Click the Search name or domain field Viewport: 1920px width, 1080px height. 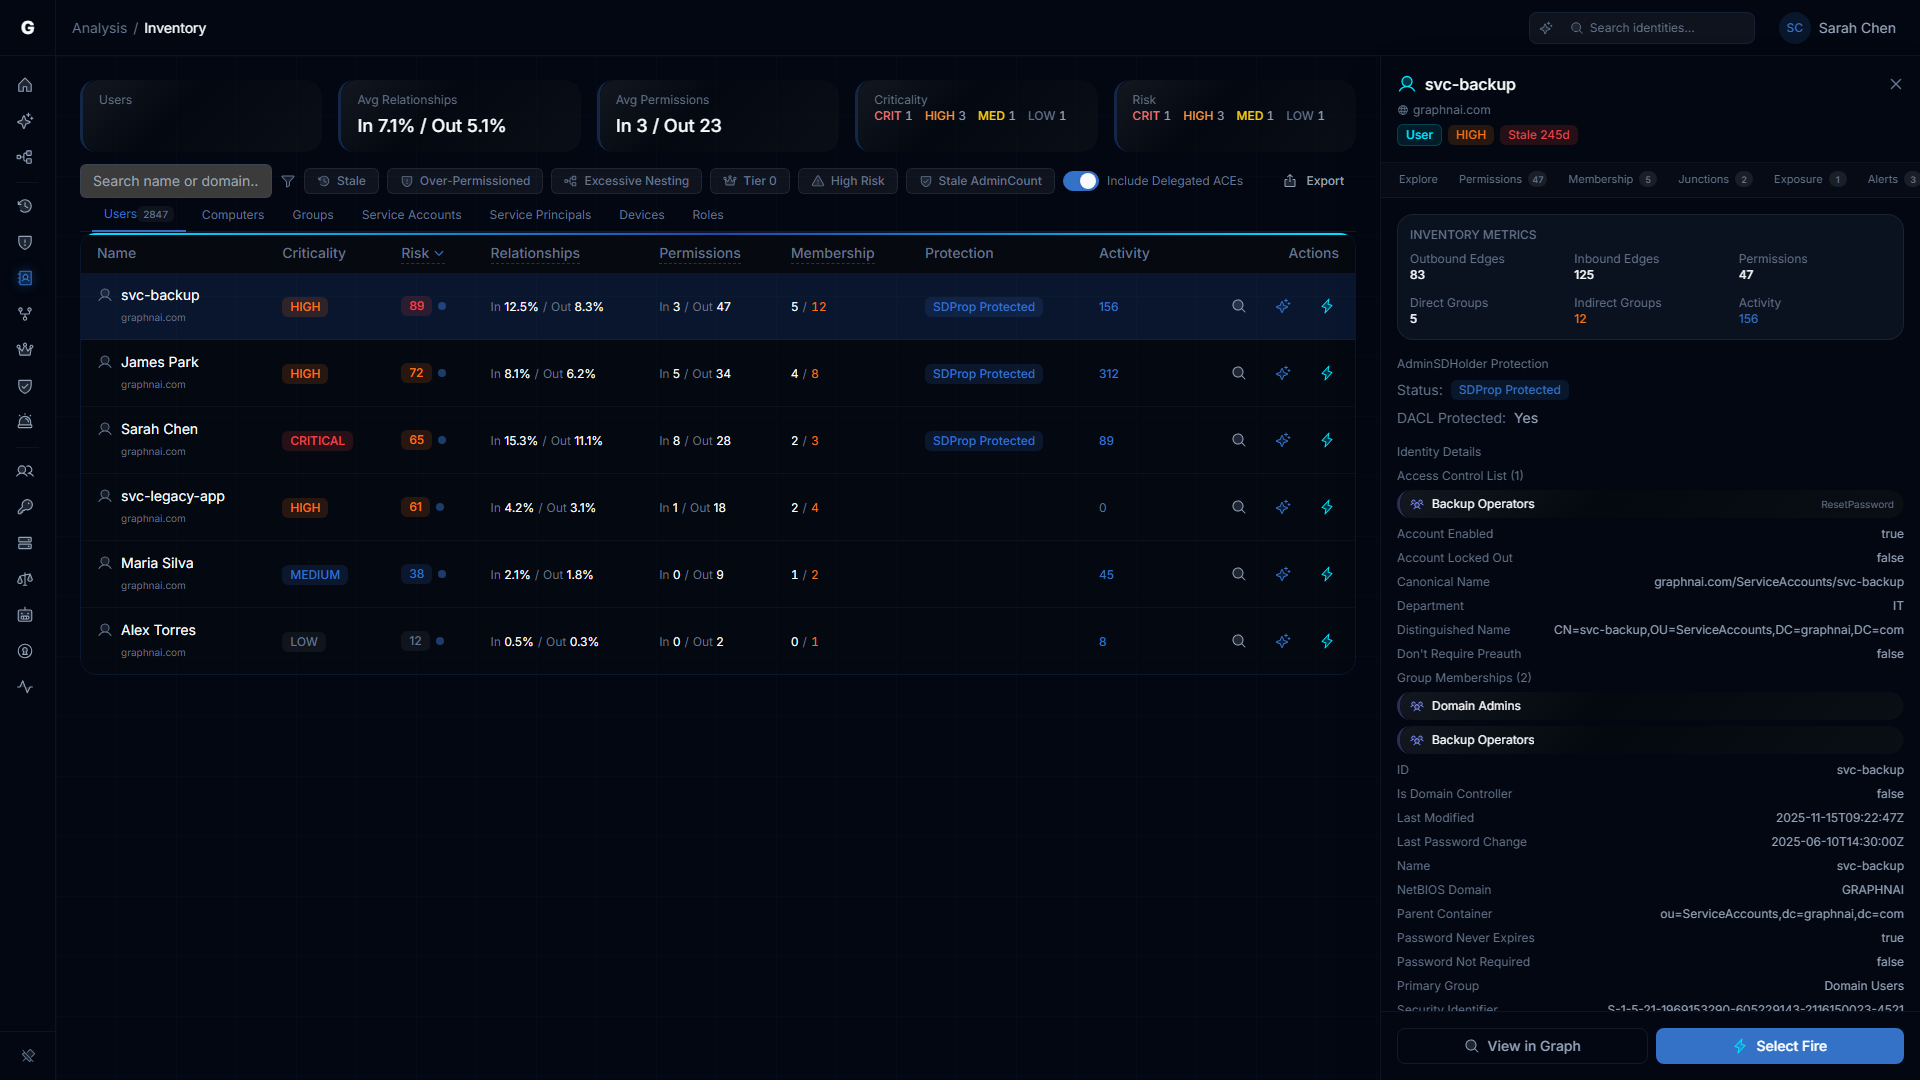[x=176, y=181]
